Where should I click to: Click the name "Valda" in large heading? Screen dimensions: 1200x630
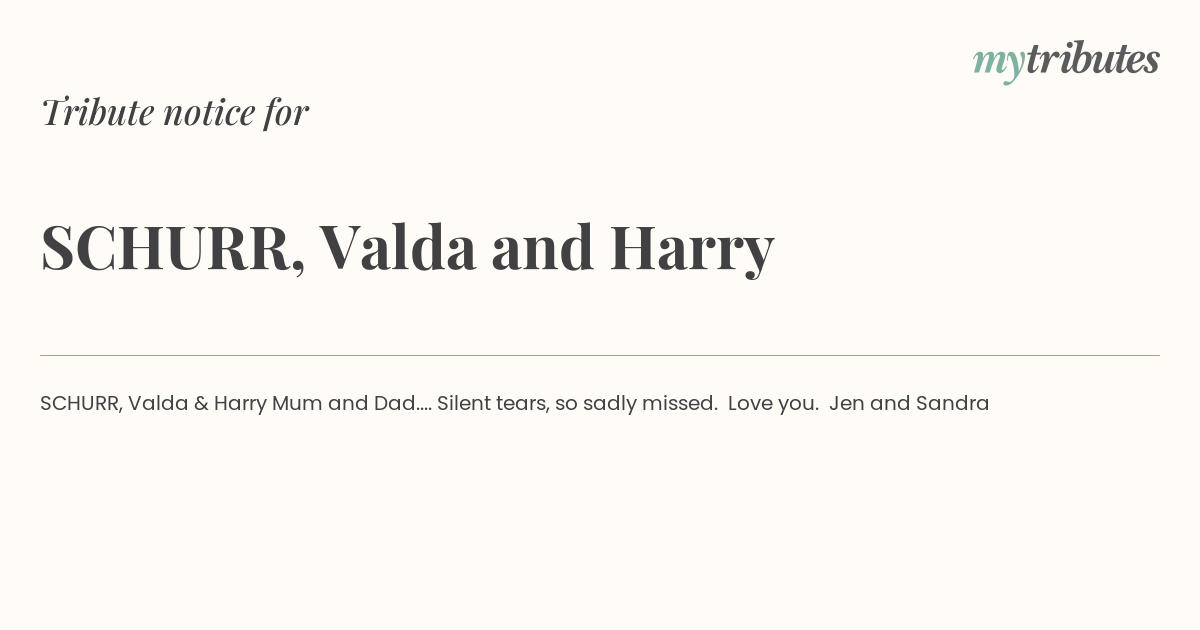tap(398, 247)
